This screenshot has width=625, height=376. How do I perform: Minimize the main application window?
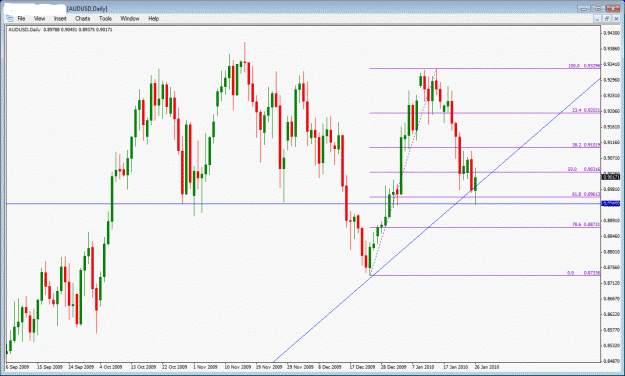coord(584,8)
